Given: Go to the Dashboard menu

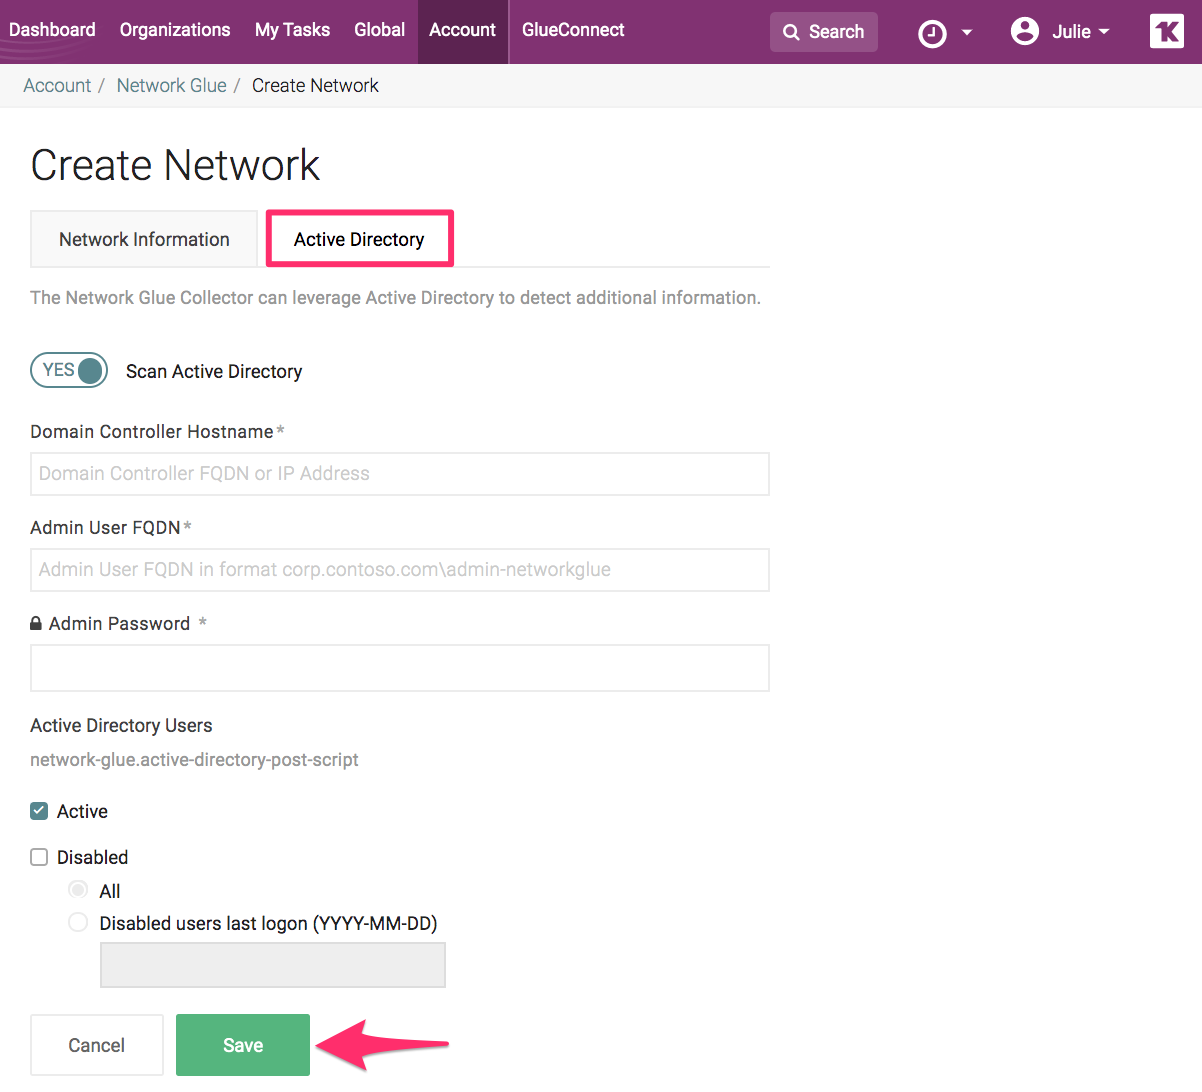Looking at the screenshot, I should pos(52,30).
